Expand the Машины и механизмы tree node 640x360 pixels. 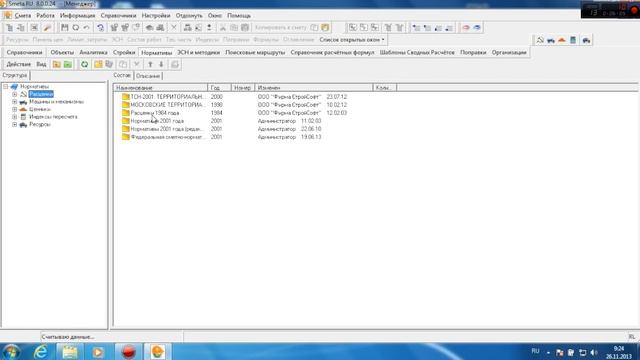click(15, 102)
